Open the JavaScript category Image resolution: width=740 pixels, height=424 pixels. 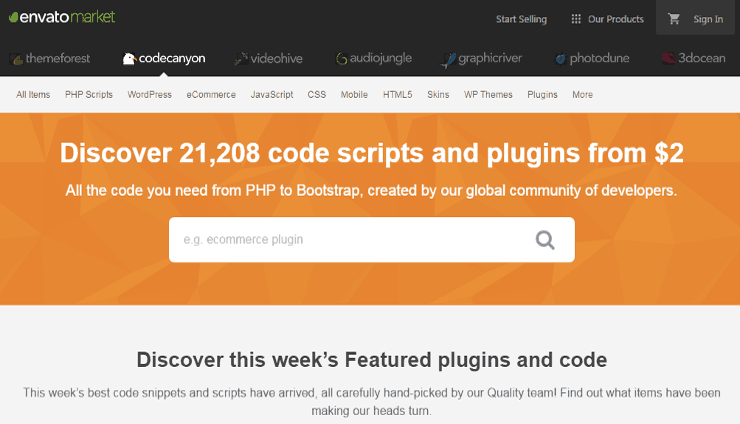(x=272, y=94)
